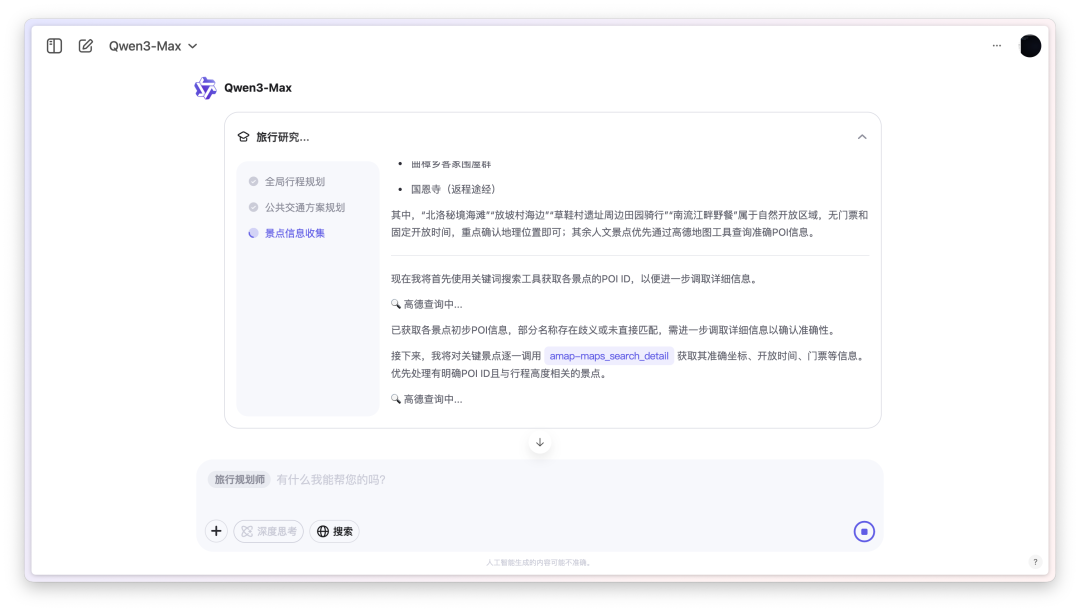Click the check icon beside 全局行程规划
This screenshot has height=612, width=1080.
253,182
